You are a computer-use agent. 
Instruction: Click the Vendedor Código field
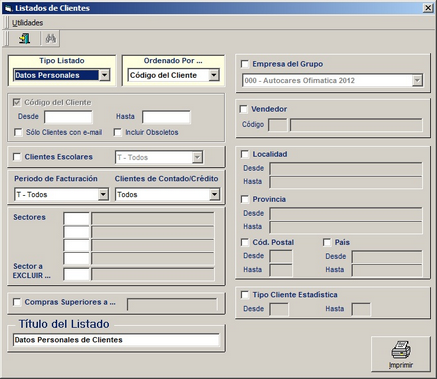[x=278, y=125]
